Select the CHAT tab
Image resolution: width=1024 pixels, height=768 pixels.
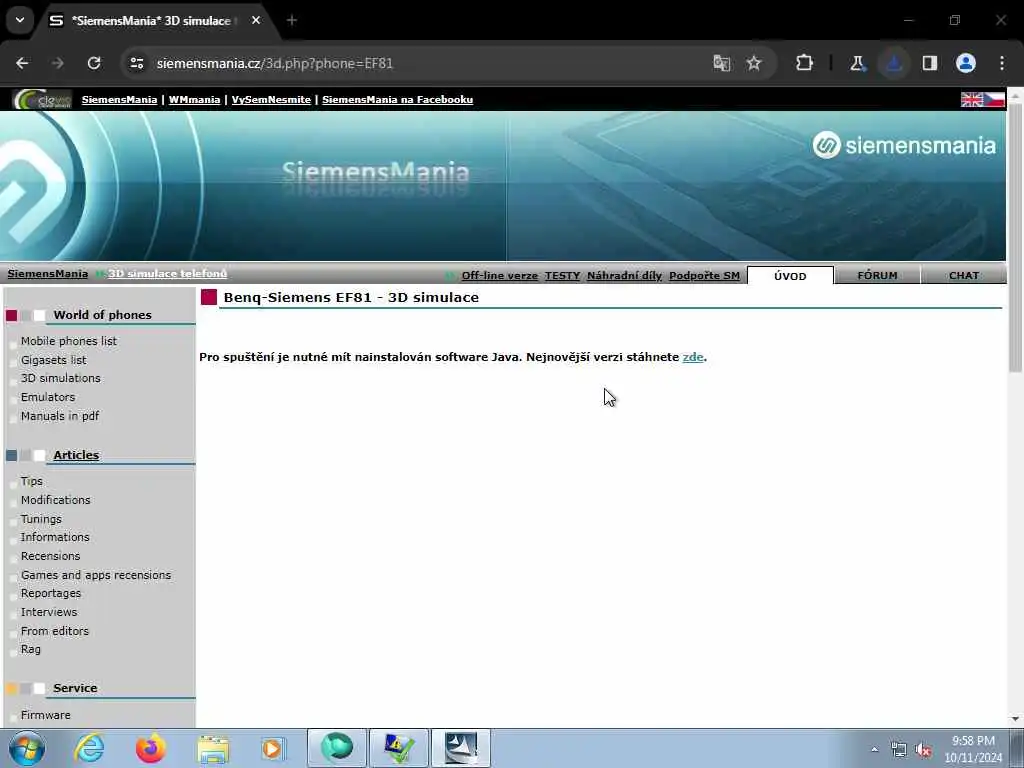coord(963,276)
